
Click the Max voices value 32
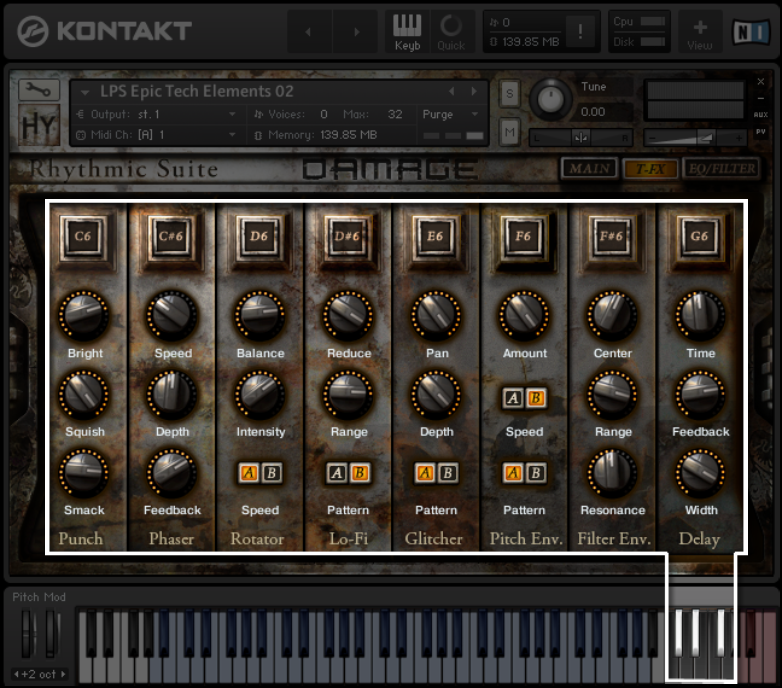[395, 114]
